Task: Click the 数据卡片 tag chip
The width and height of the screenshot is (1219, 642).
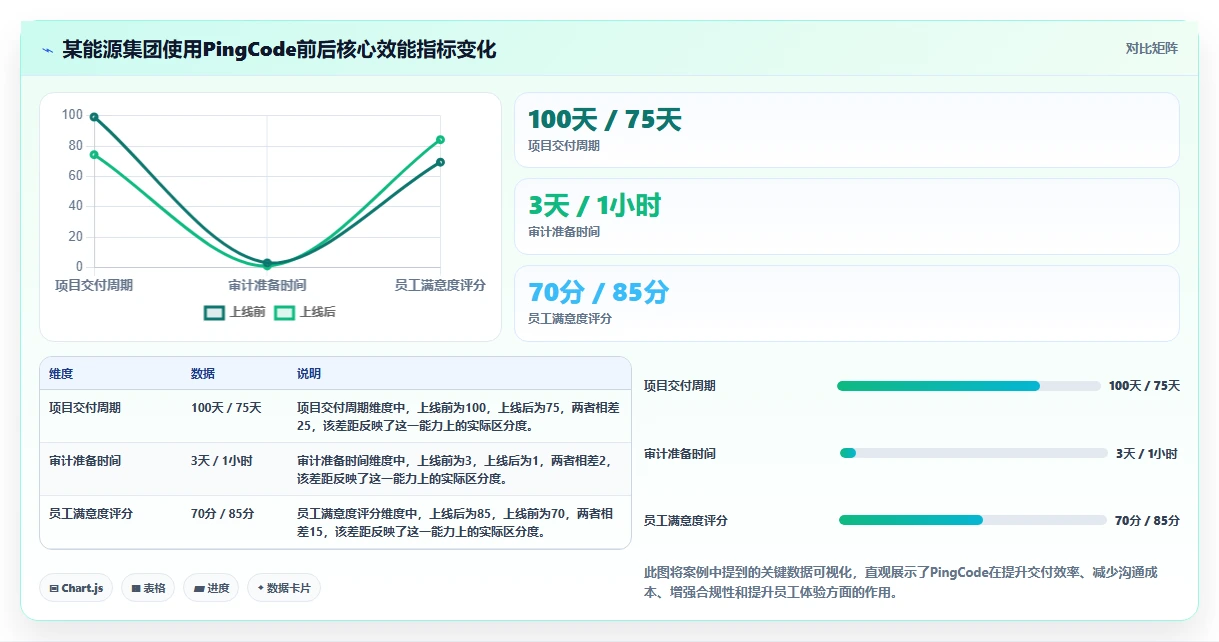Action: tap(284, 588)
